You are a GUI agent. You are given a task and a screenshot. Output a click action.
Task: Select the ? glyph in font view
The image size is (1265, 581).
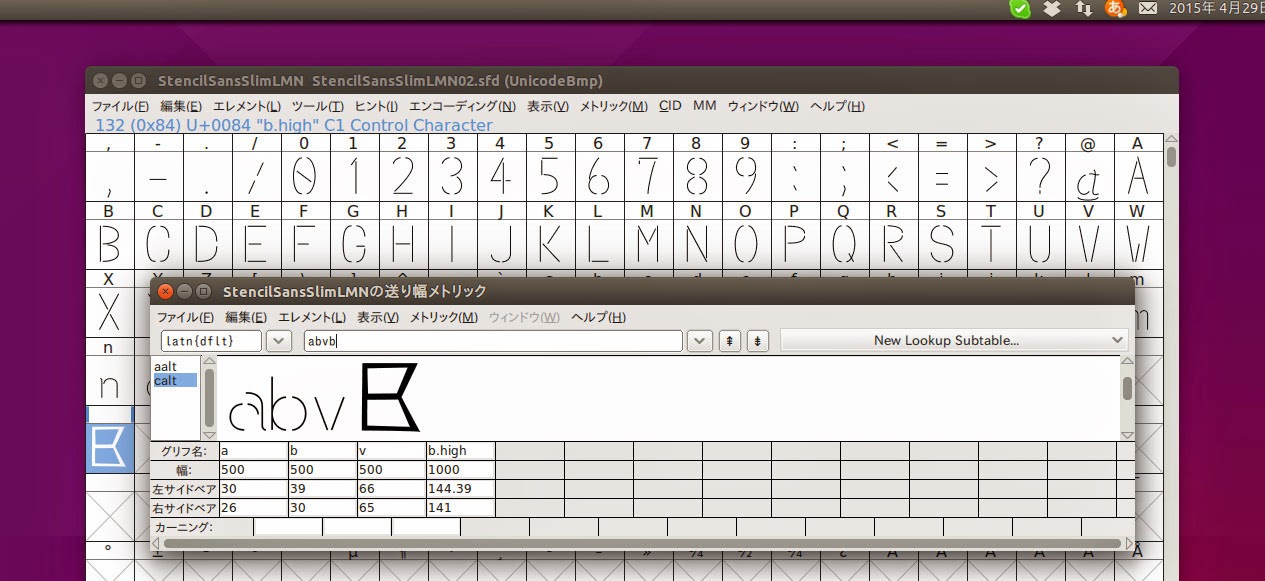point(1039,177)
